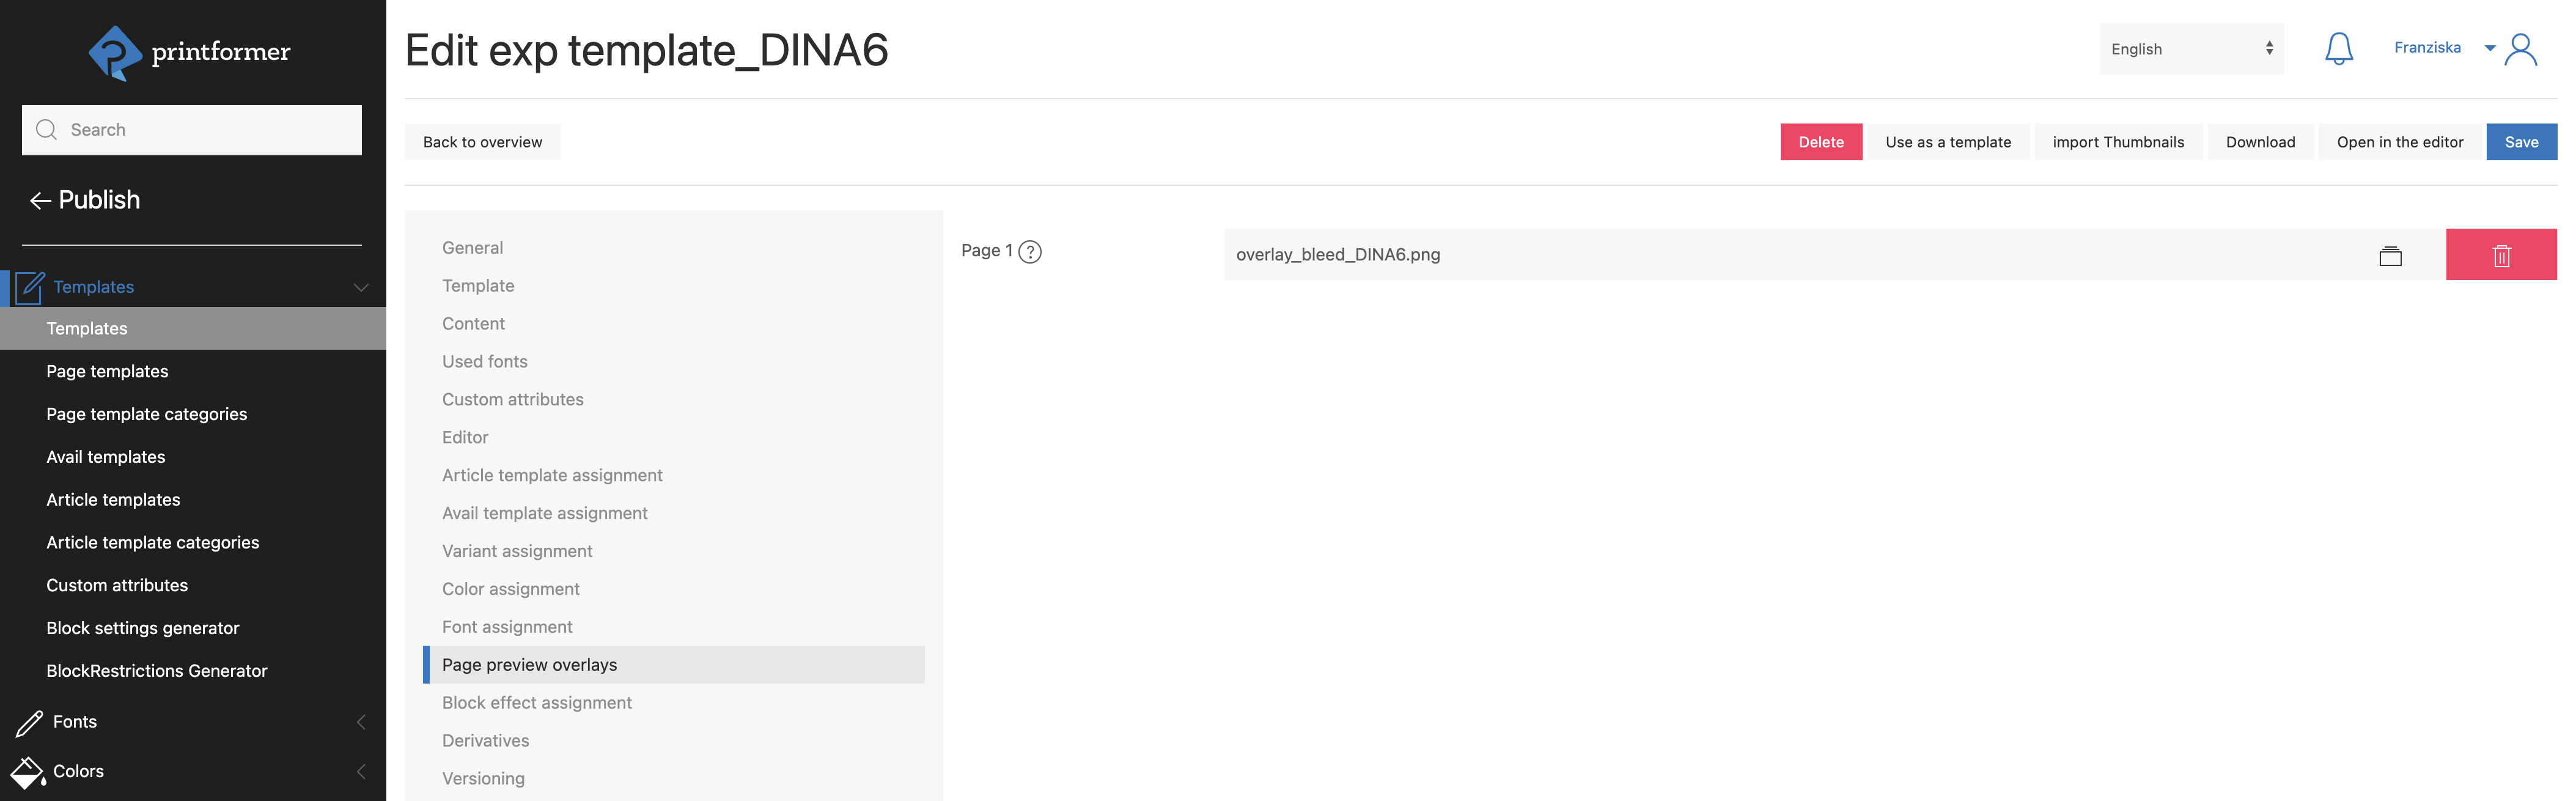This screenshot has width=2576, height=801.
Task: Click the Publish back arrow
Action: tap(40, 201)
